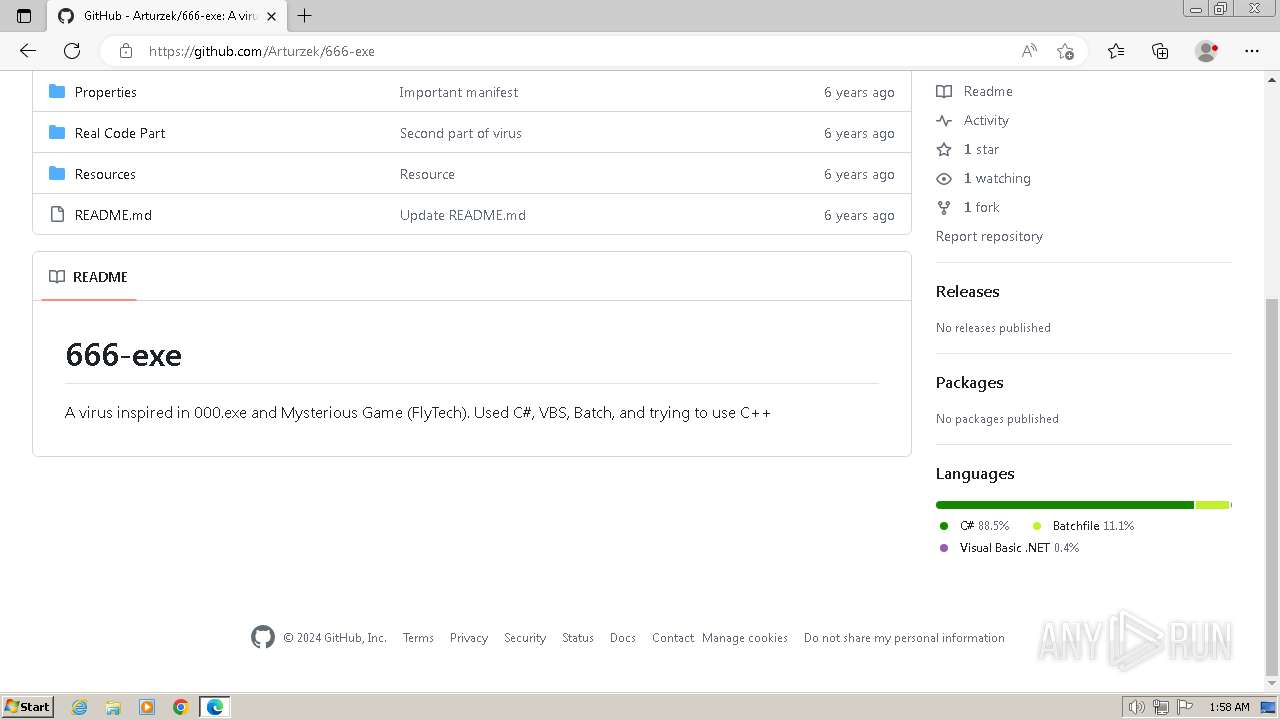Click the taskbar clock 1:58 AM
This screenshot has height=720, width=1280.
tap(1229, 707)
